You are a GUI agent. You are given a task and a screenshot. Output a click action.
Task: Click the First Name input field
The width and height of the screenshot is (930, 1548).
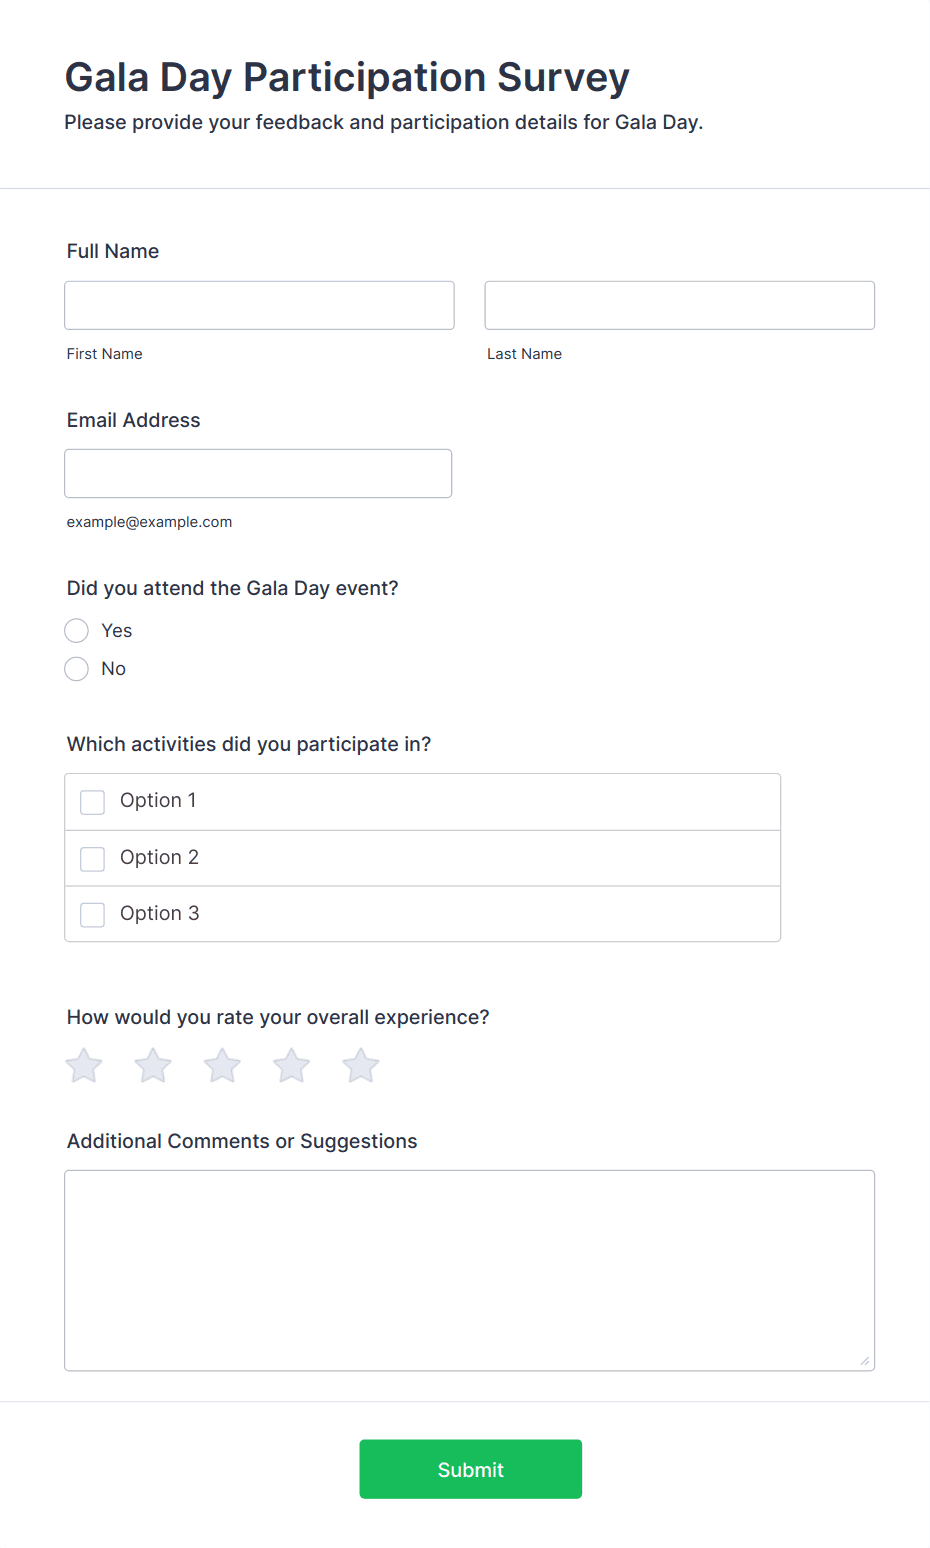(x=259, y=306)
